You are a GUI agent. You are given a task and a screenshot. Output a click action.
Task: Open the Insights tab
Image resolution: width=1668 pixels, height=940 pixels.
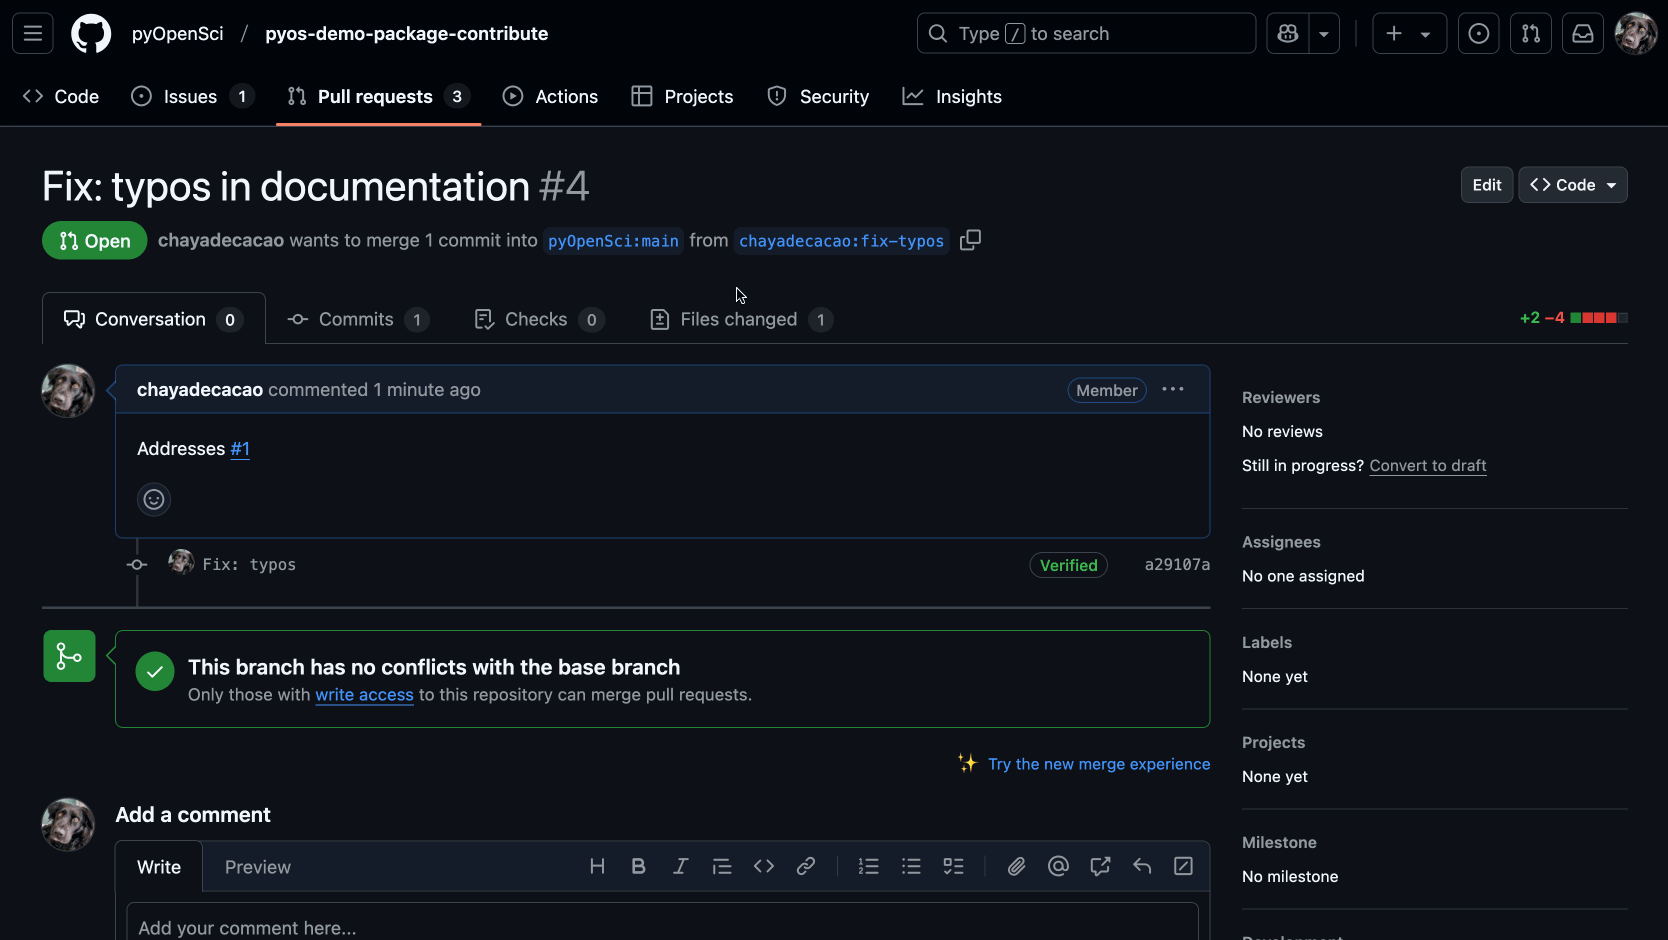pos(952,96)
